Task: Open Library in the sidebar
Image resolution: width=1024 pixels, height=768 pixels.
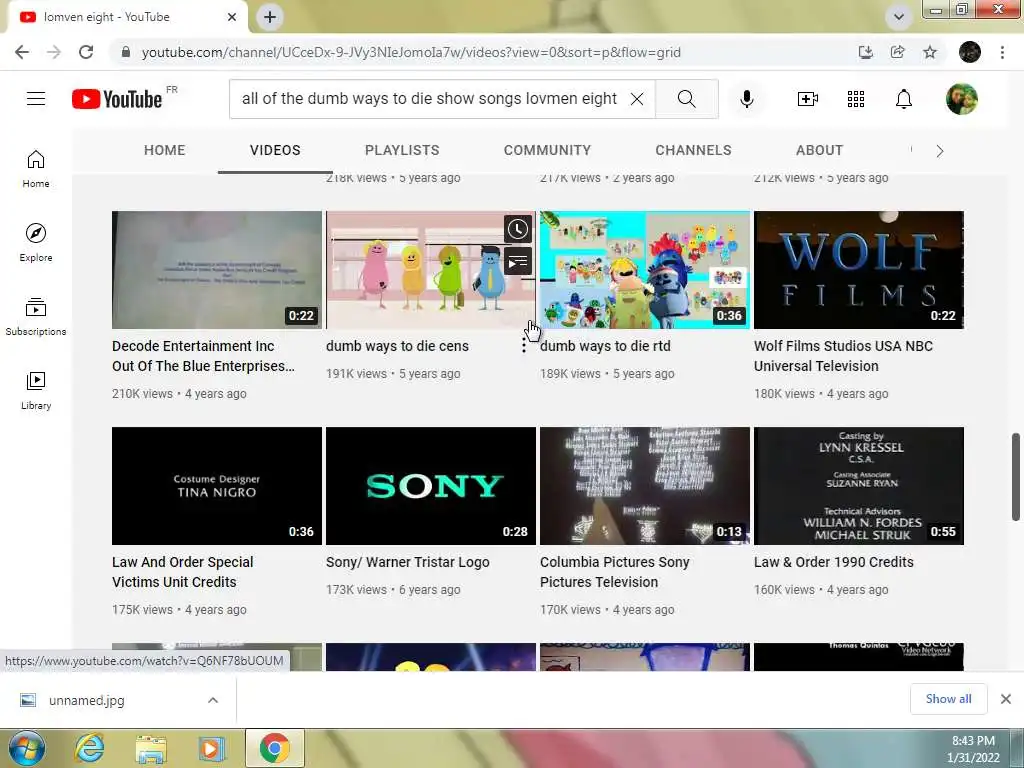Action: pyautogui.click(x=36, y=390)
